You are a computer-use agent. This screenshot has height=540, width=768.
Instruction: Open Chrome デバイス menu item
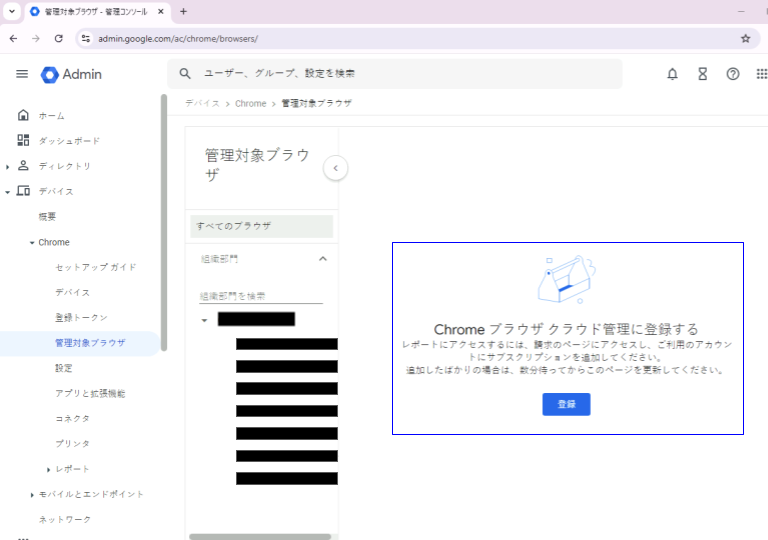pos(72,292)
